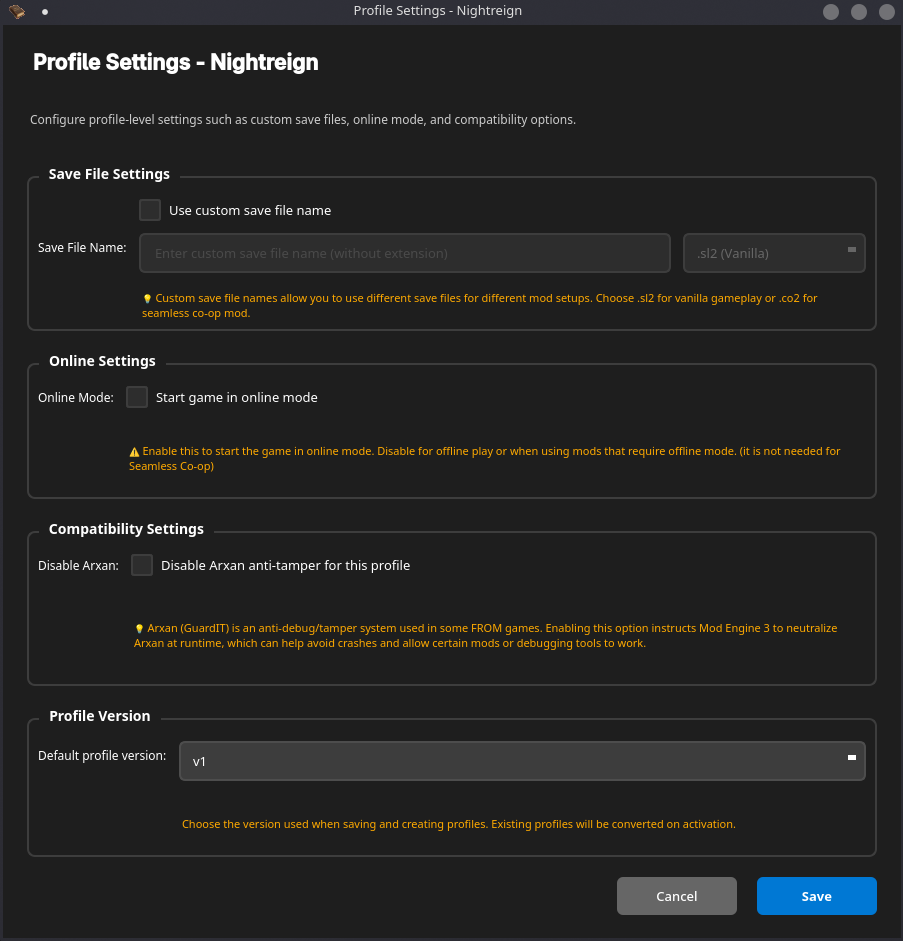Screen dimensions: 903x941
Task: Click the rightmost window button to close the dialog
Action: [885, 12]
